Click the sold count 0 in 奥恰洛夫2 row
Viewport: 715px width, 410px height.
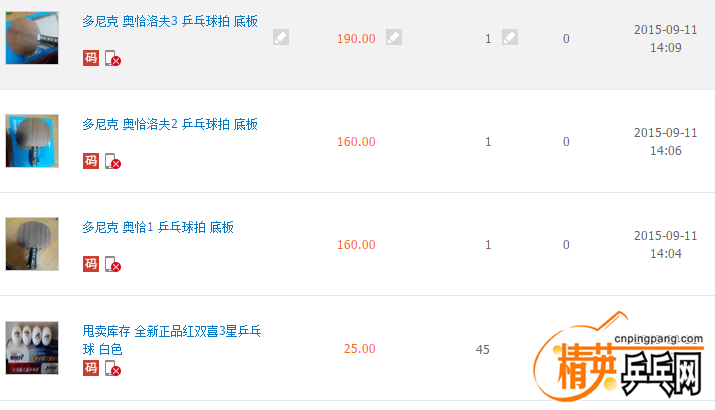click(x=566, y=142)
